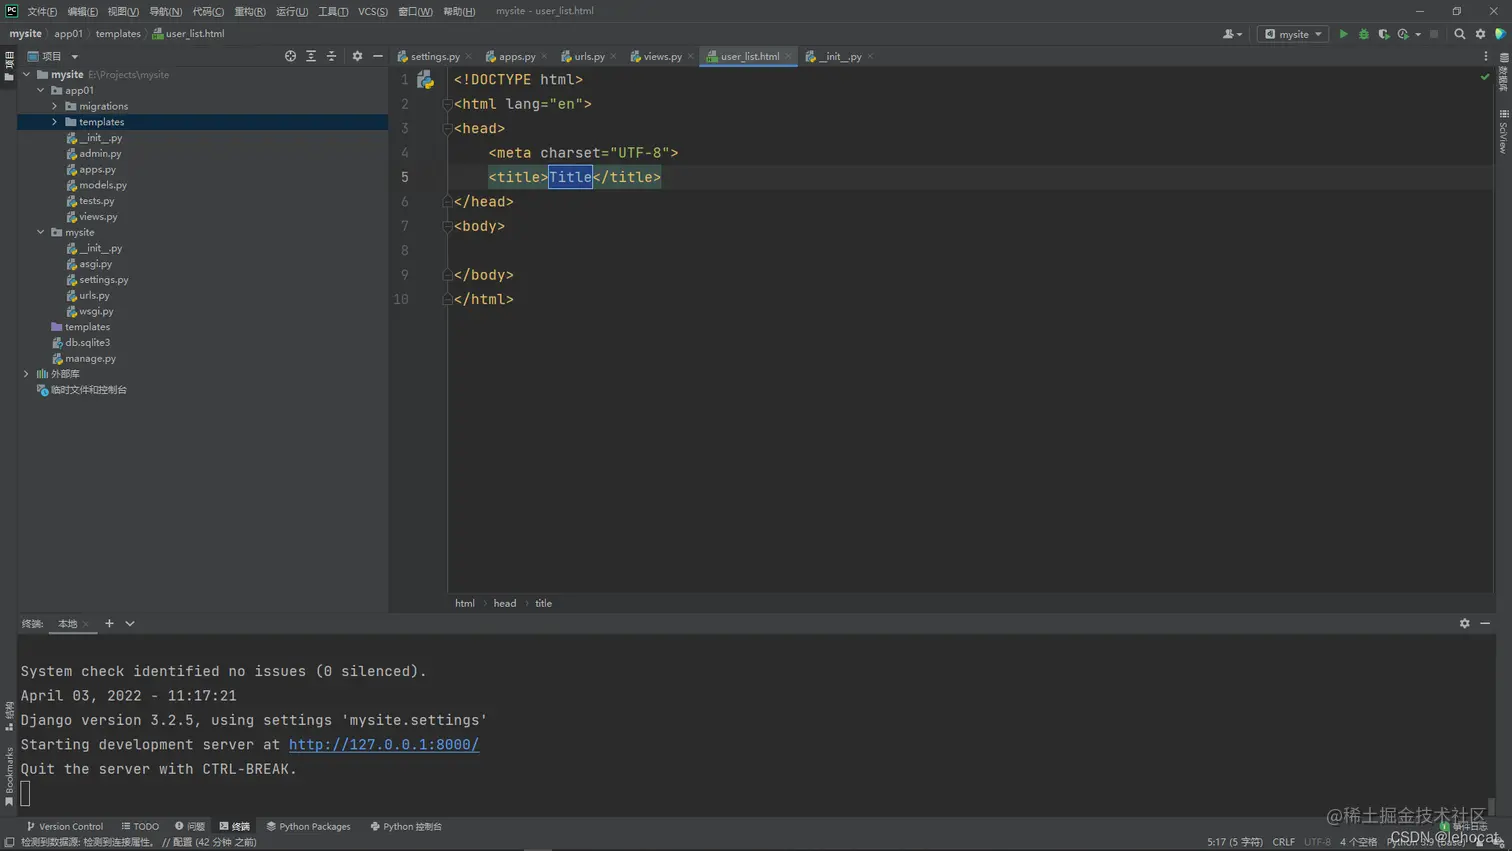Open TODO tool window
The width and height of the screenshot is (1512, 851).
[x=140, y=826]
